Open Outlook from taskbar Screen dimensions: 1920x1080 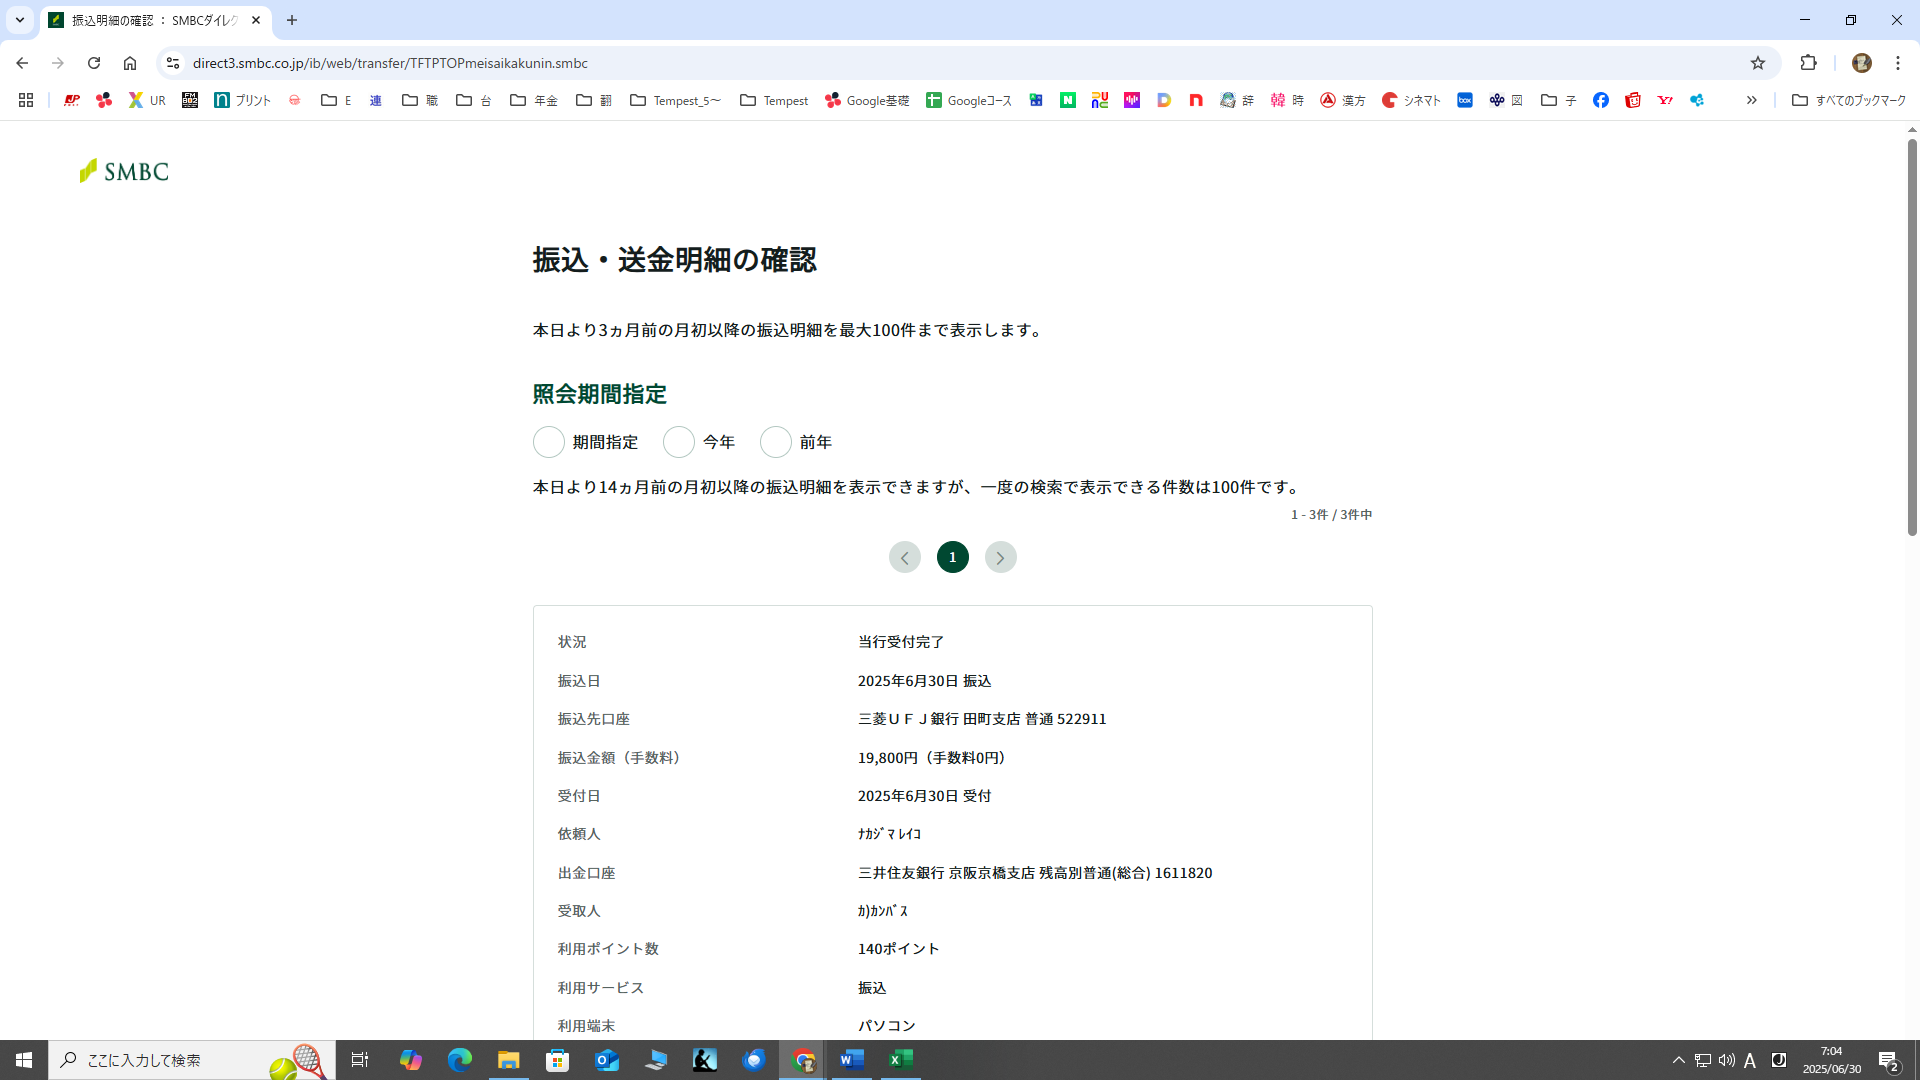point(607,1060)
